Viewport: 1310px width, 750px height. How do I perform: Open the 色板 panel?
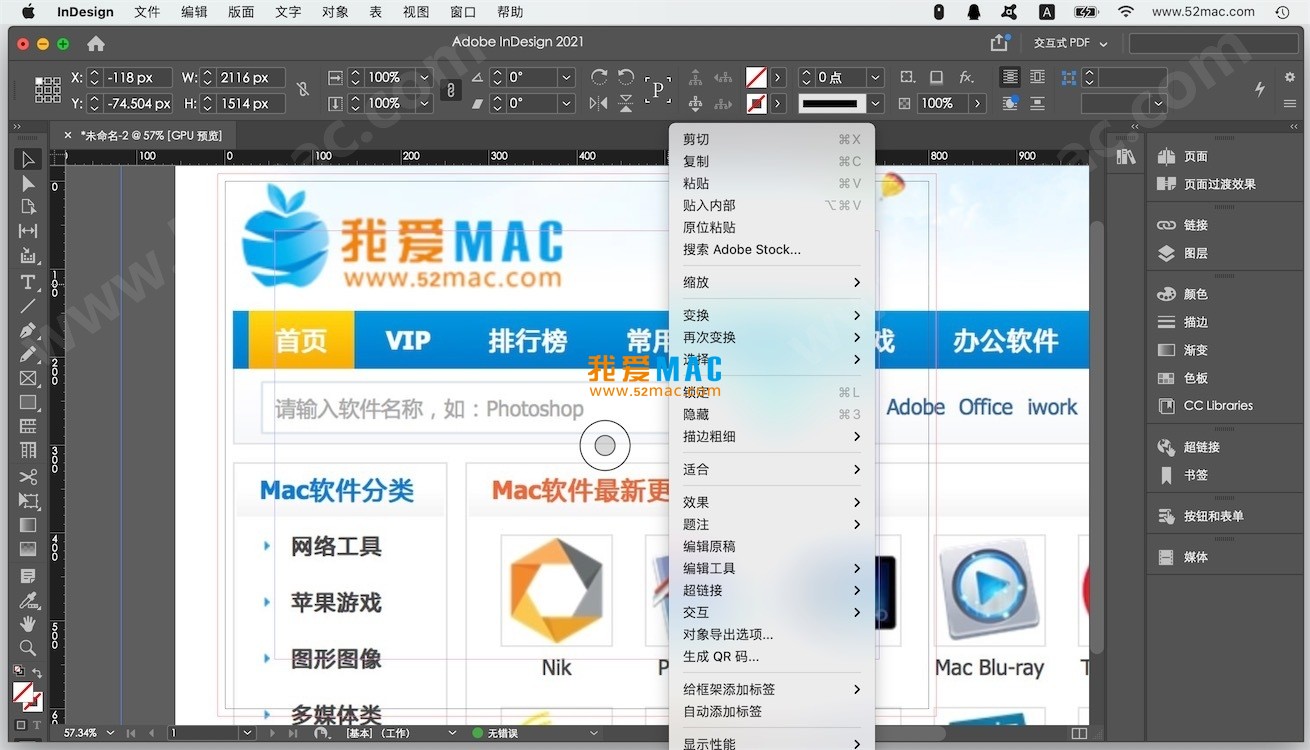pos(1196,378)
